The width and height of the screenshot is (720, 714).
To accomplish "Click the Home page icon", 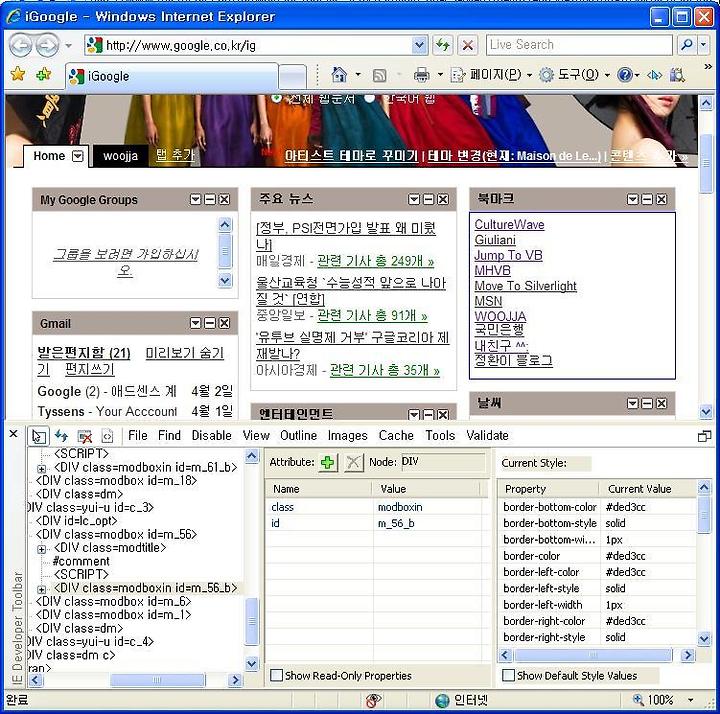I will coord(339,74).
